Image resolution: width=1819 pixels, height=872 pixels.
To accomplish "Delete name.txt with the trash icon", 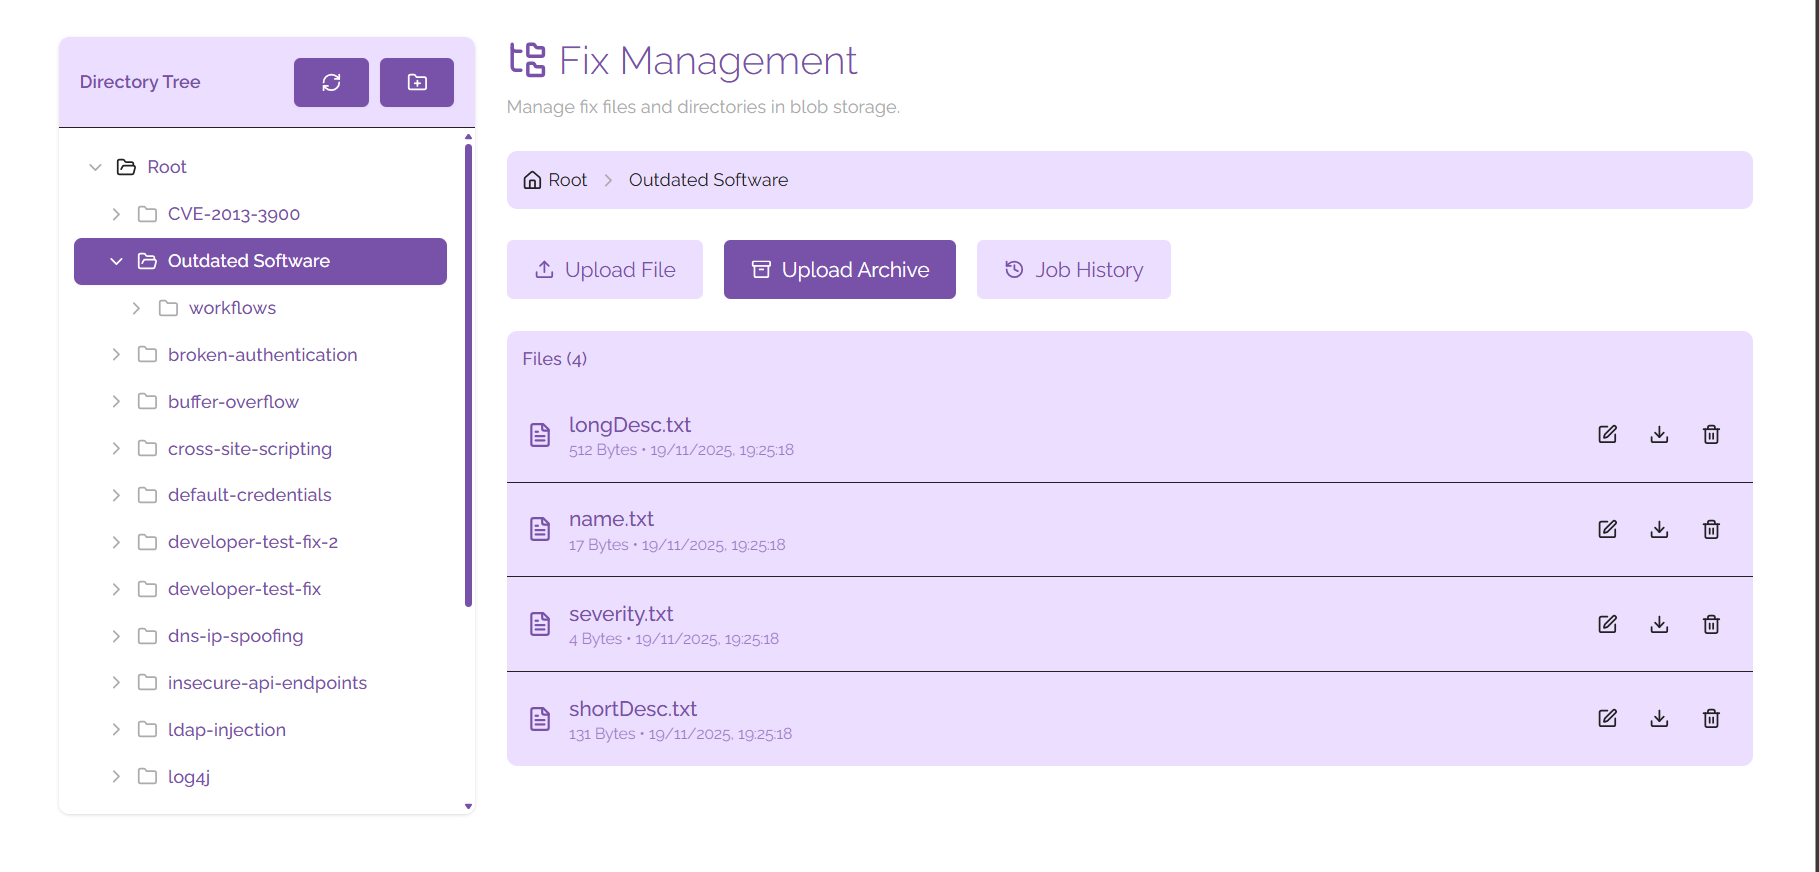I will click(x=1711, y=529).
